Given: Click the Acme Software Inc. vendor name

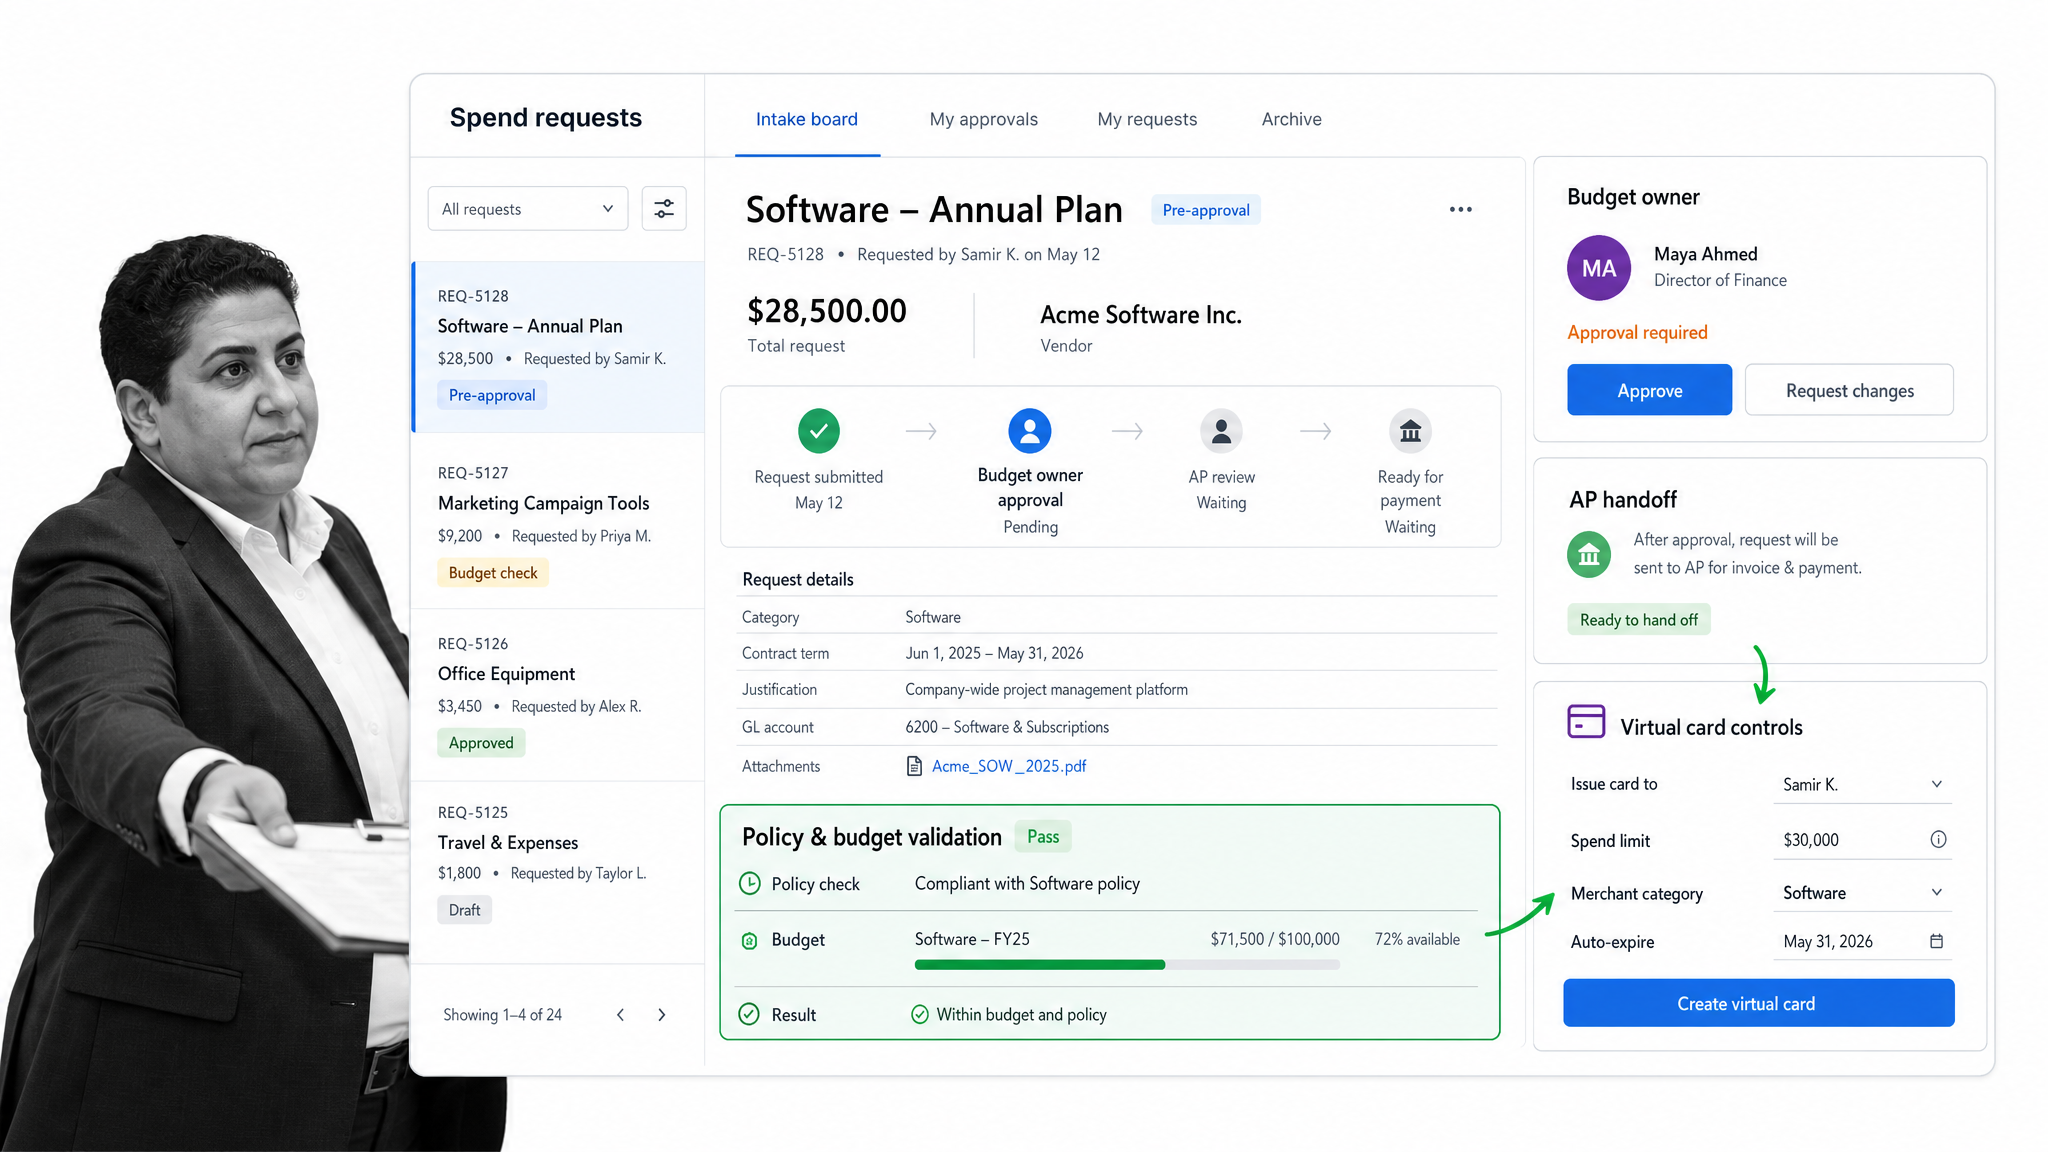Looking at the screenshot, I should tap(1141, 315).
